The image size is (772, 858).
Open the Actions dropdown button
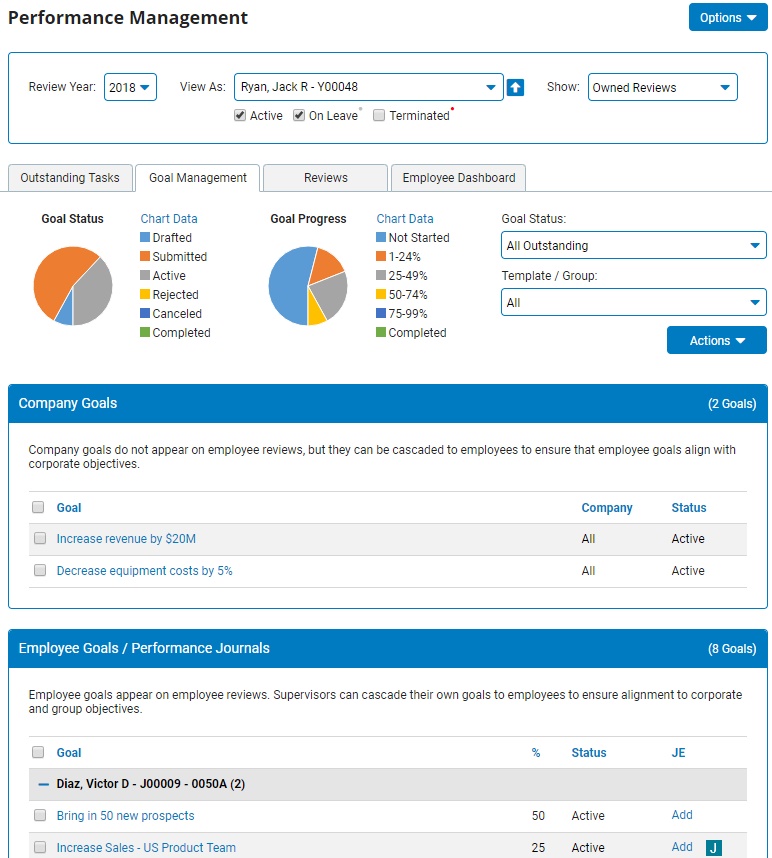point(717,340)
